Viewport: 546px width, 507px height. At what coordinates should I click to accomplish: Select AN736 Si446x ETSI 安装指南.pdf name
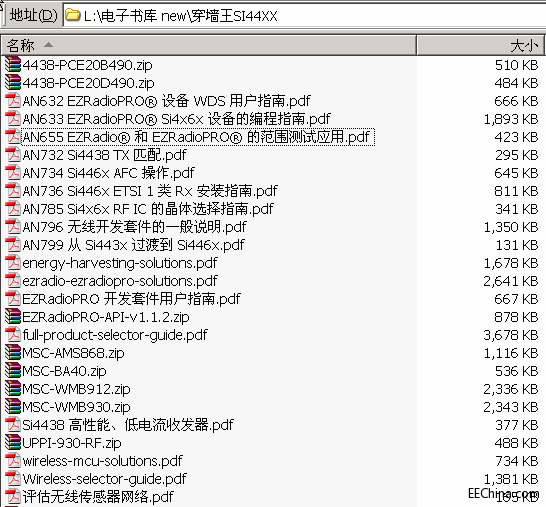[150, 191]
